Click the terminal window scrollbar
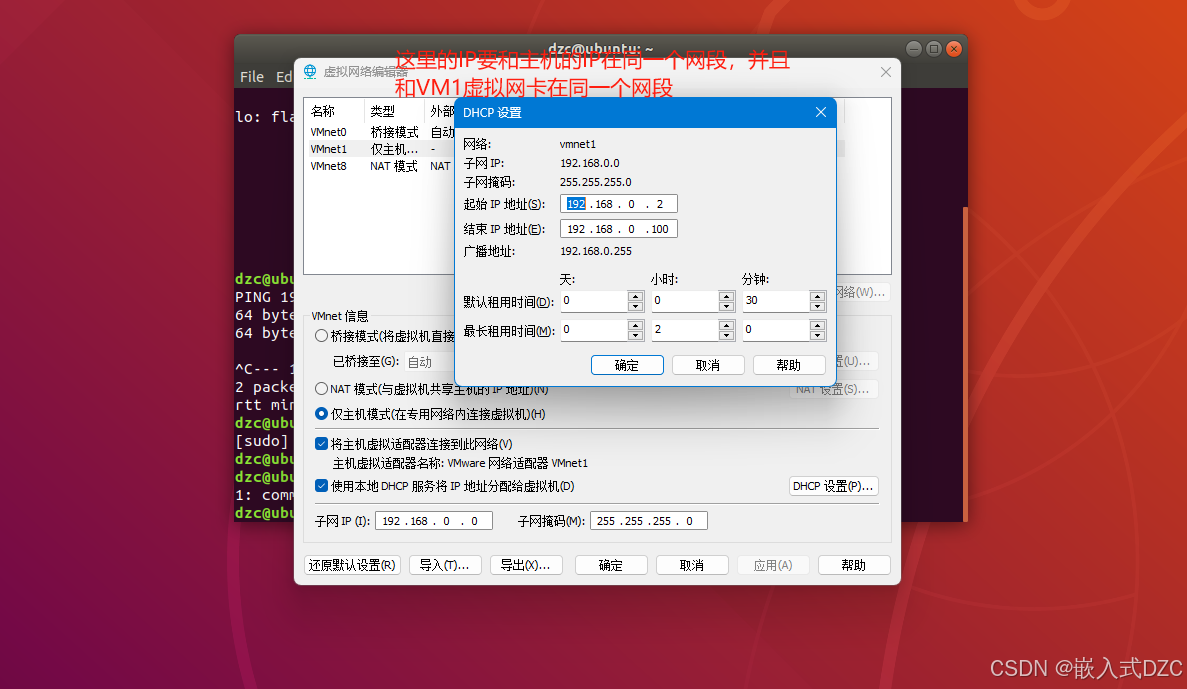This screenshot has width=1187, height=689. pyautogui.click(x=964, y=363)
